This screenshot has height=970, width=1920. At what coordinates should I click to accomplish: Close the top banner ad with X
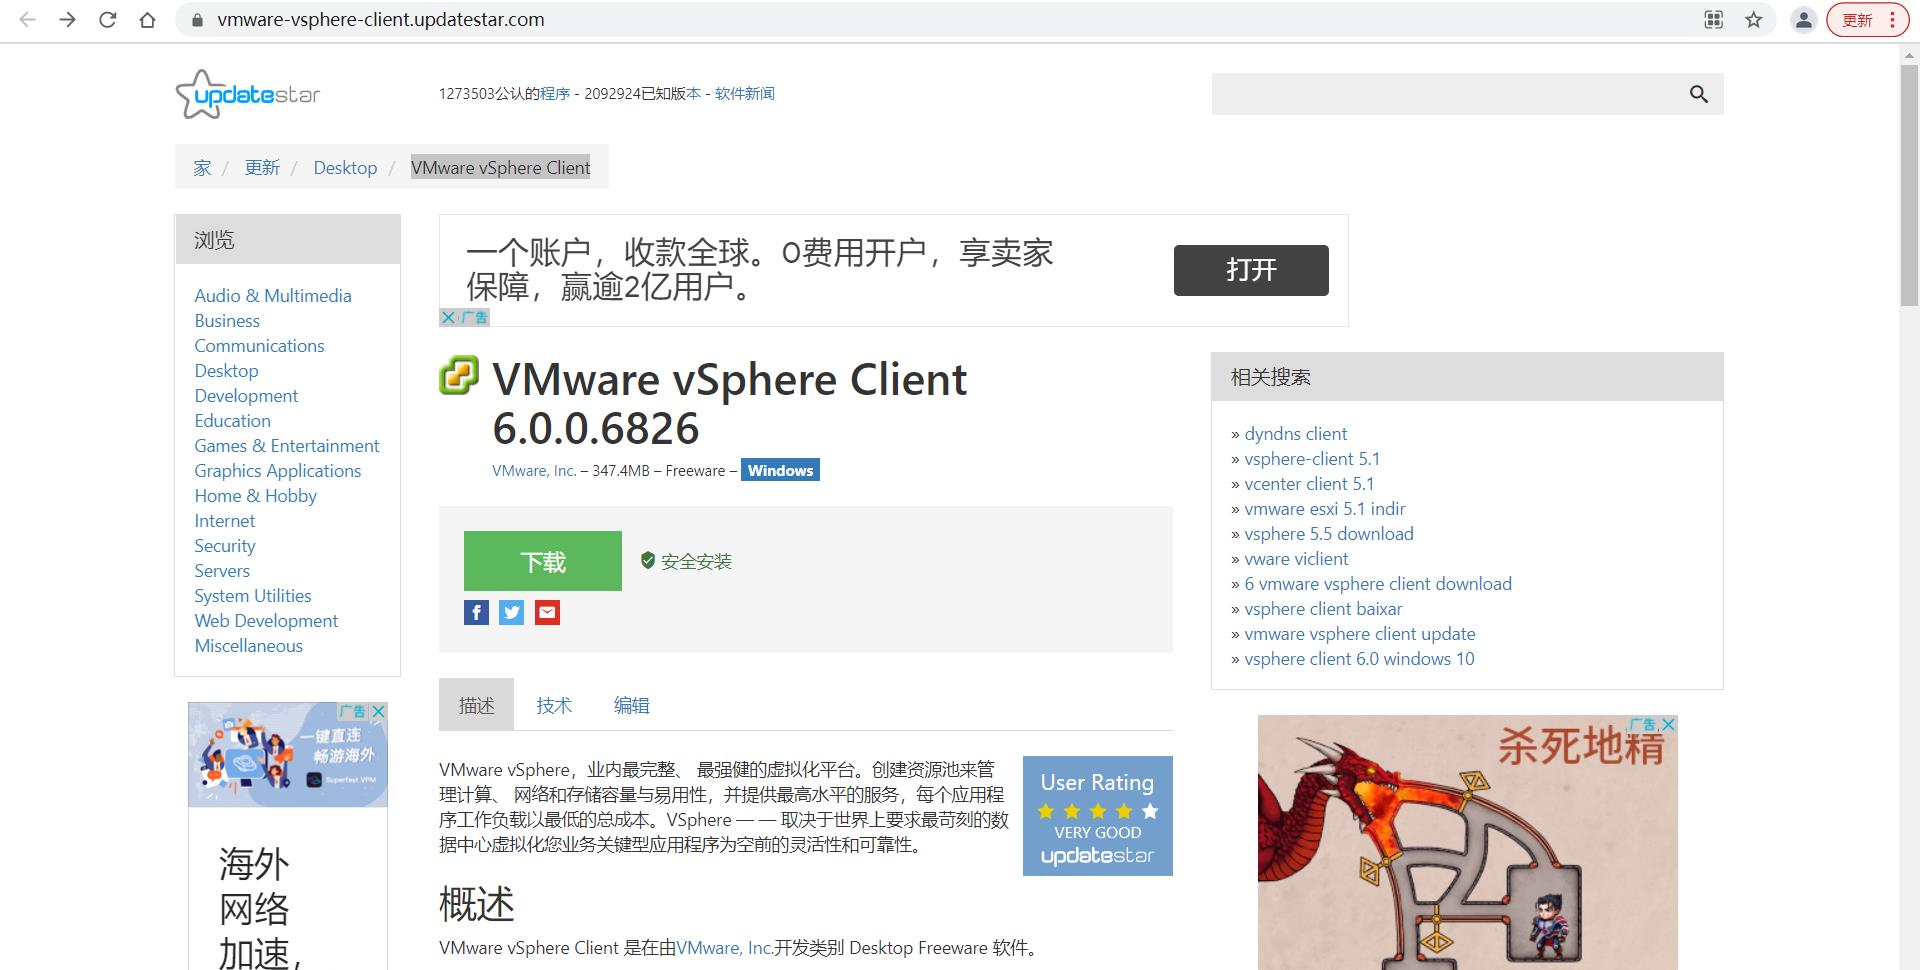click(x=448, y=317)
